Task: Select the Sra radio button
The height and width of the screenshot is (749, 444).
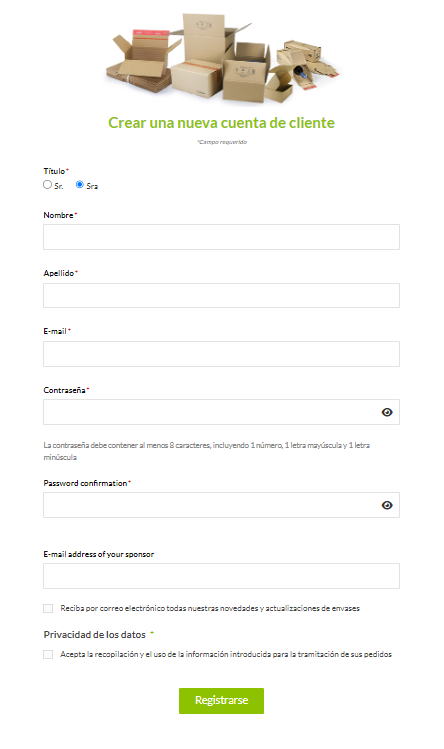Action: coord(80,184)
